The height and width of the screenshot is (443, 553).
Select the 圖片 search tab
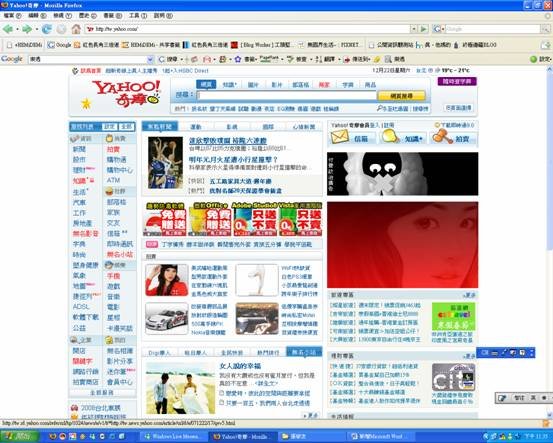(253, 85)
